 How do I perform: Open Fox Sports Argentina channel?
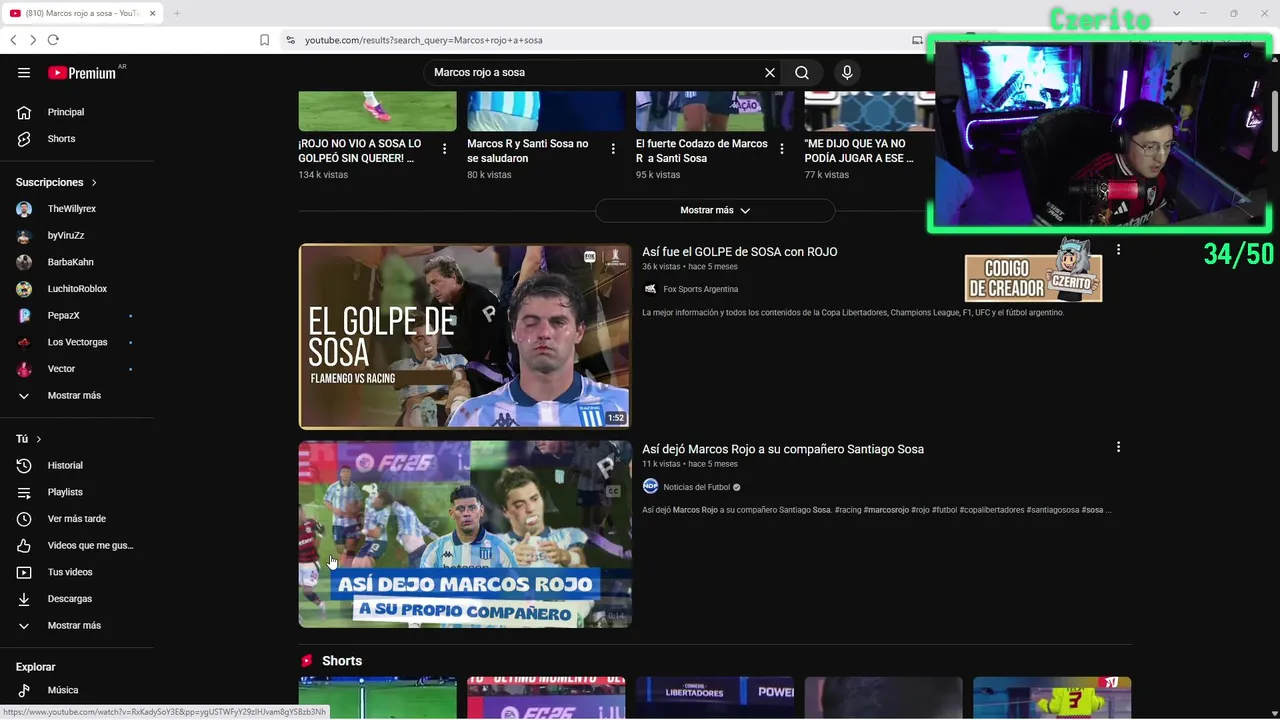coord(700,289)
